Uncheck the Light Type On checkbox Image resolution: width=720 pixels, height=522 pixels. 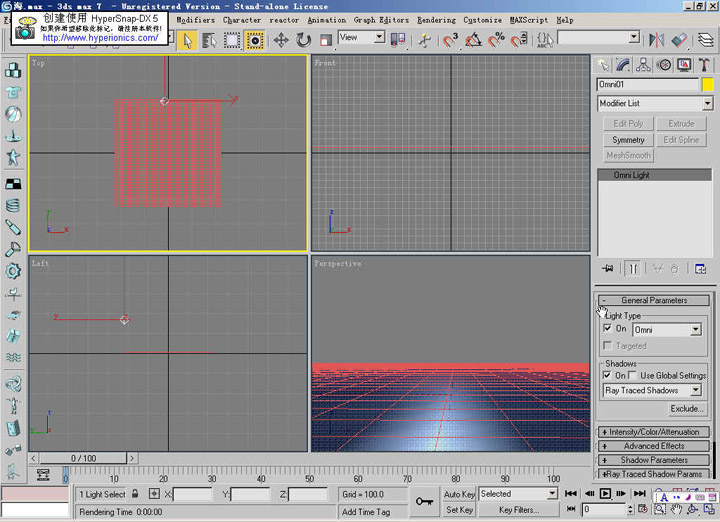tap(608, 329)
